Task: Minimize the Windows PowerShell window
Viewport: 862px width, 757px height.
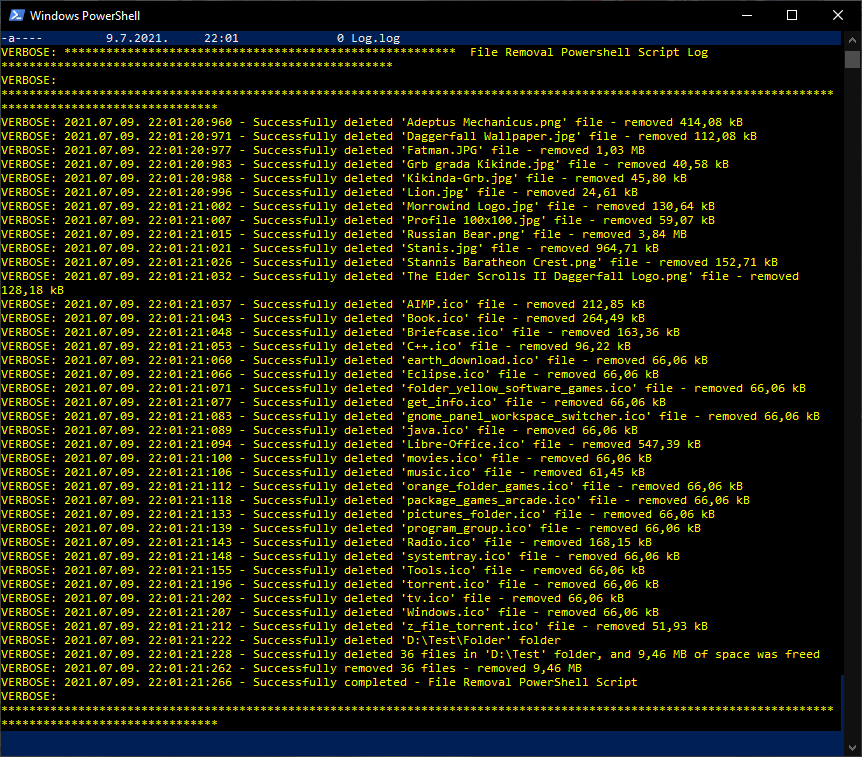Action: [746, 15]
